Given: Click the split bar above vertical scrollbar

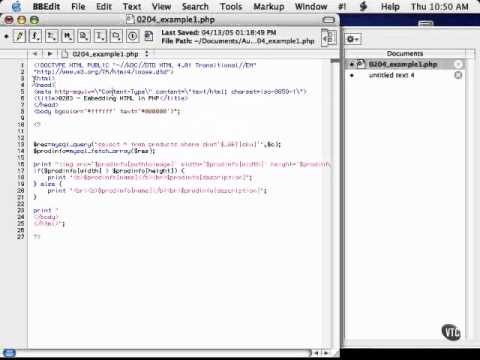Looking at the screenshot, I should 334,61.
